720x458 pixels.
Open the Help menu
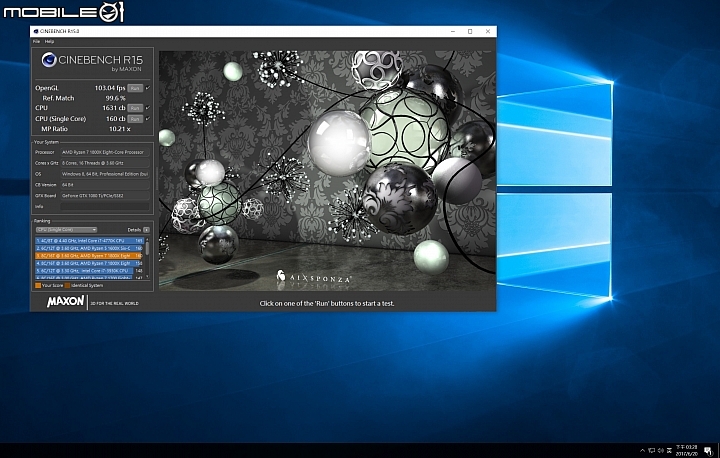point(49,41)
